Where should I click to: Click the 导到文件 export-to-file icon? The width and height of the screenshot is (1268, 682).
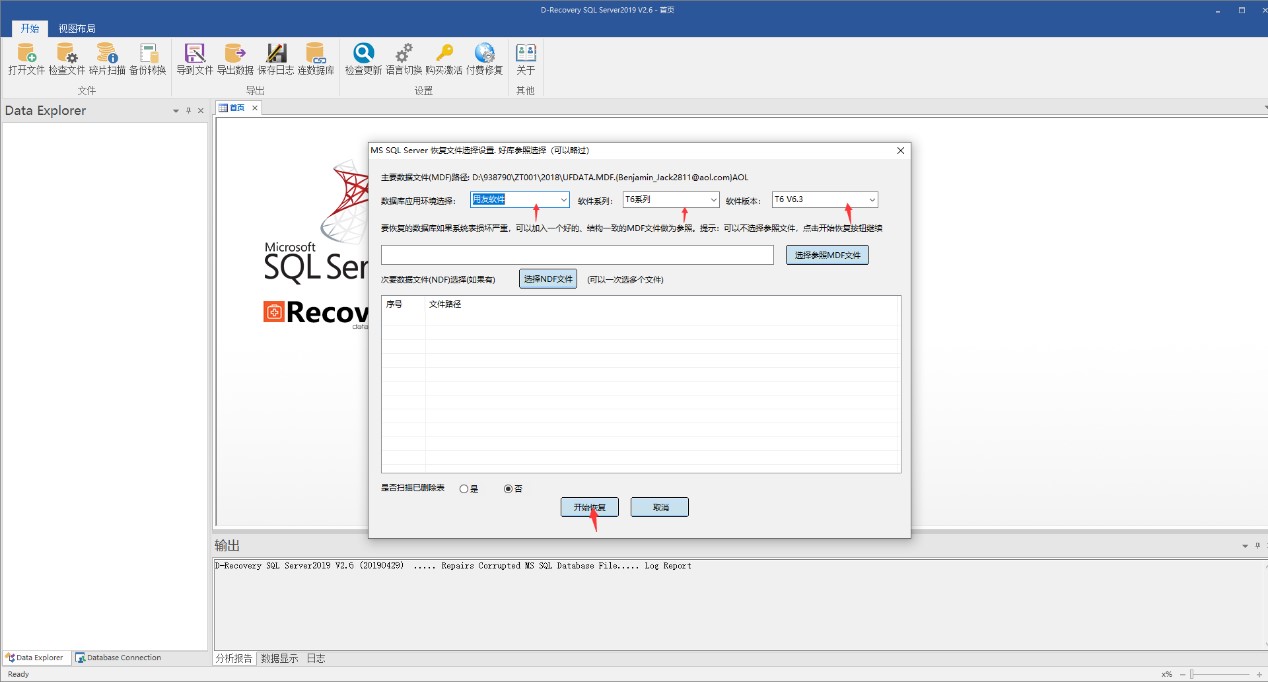[x=195, y=59]
